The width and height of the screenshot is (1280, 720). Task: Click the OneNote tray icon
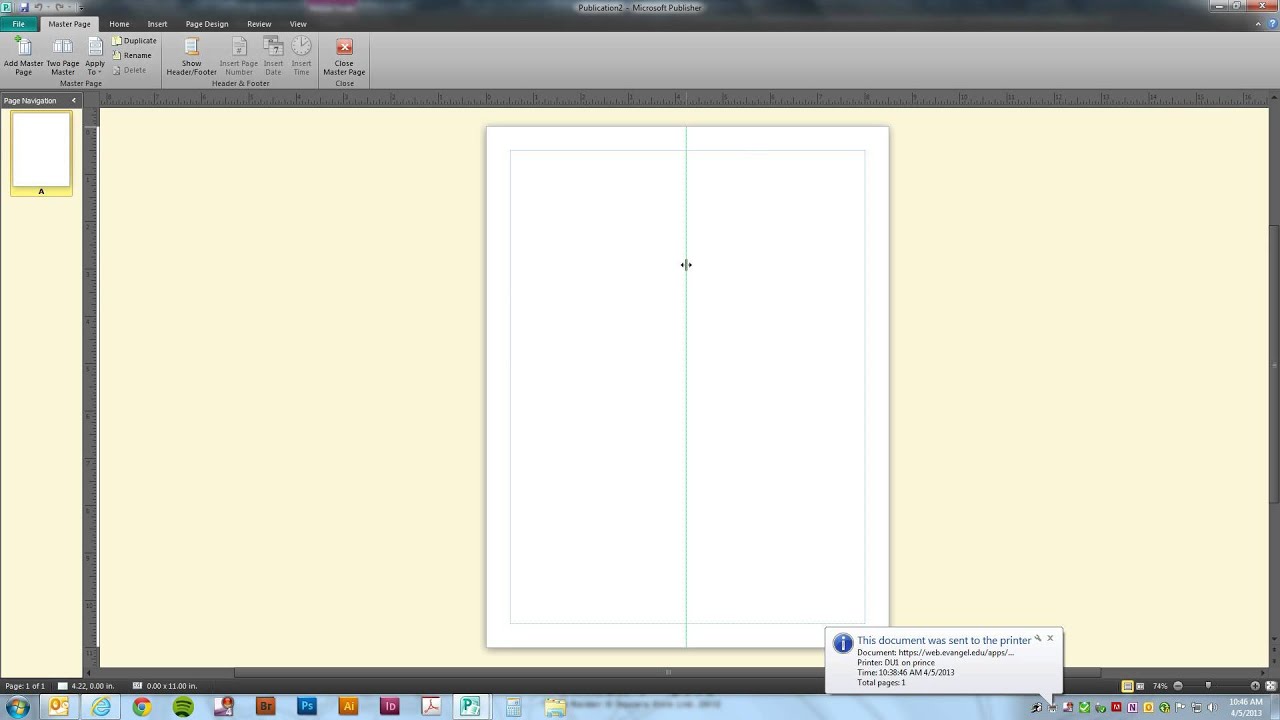tap(1132, 708)
